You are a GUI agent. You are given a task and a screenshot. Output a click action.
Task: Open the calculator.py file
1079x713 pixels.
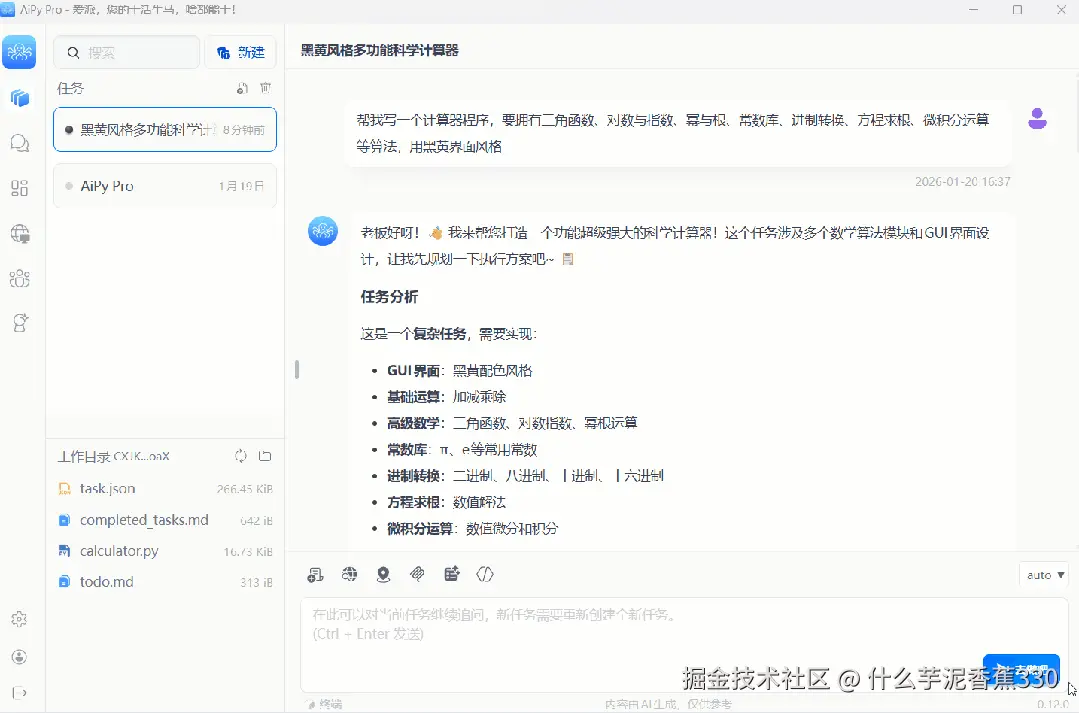165,551
